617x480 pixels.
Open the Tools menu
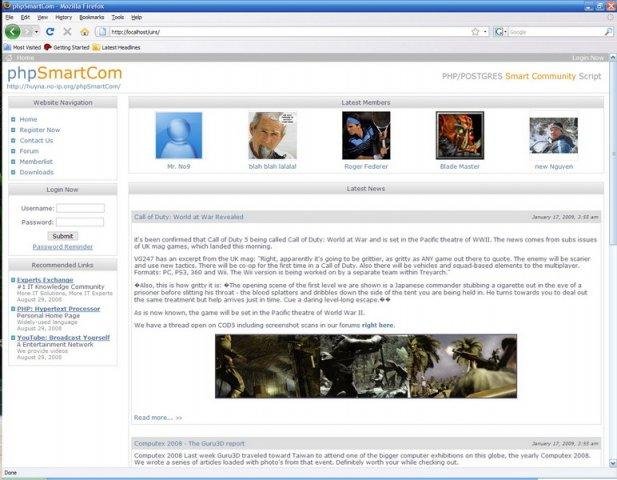[118, 17]
